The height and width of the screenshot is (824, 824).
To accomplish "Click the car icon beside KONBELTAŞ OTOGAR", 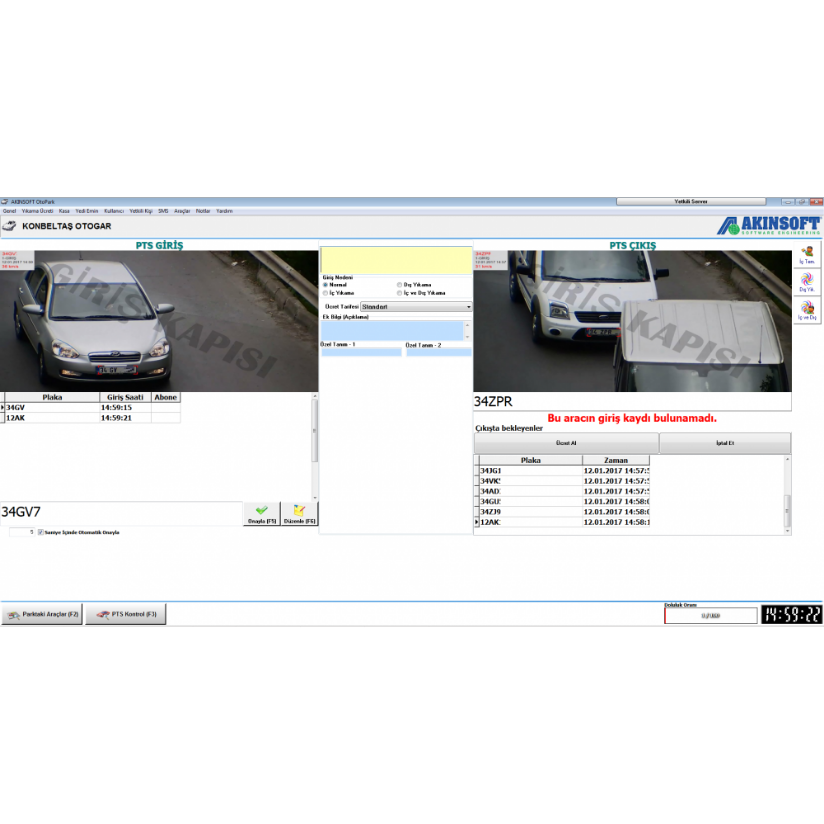I will pyautogui.click(x=10, y=226).
